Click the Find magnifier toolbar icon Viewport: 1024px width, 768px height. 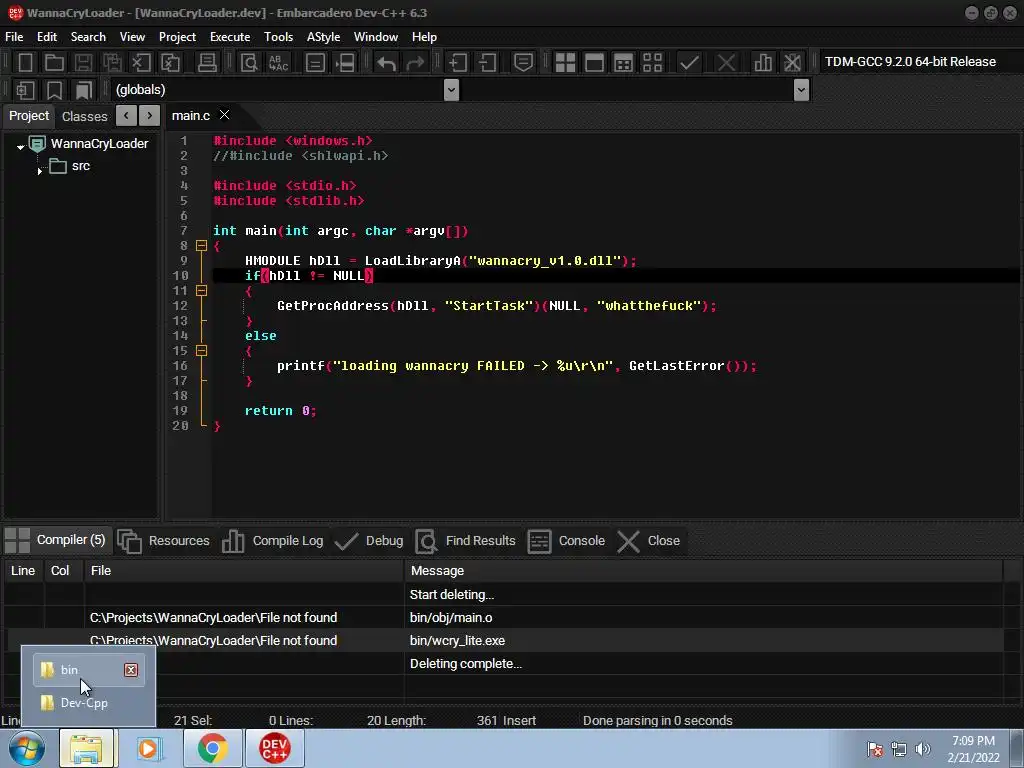pos(249,62)
